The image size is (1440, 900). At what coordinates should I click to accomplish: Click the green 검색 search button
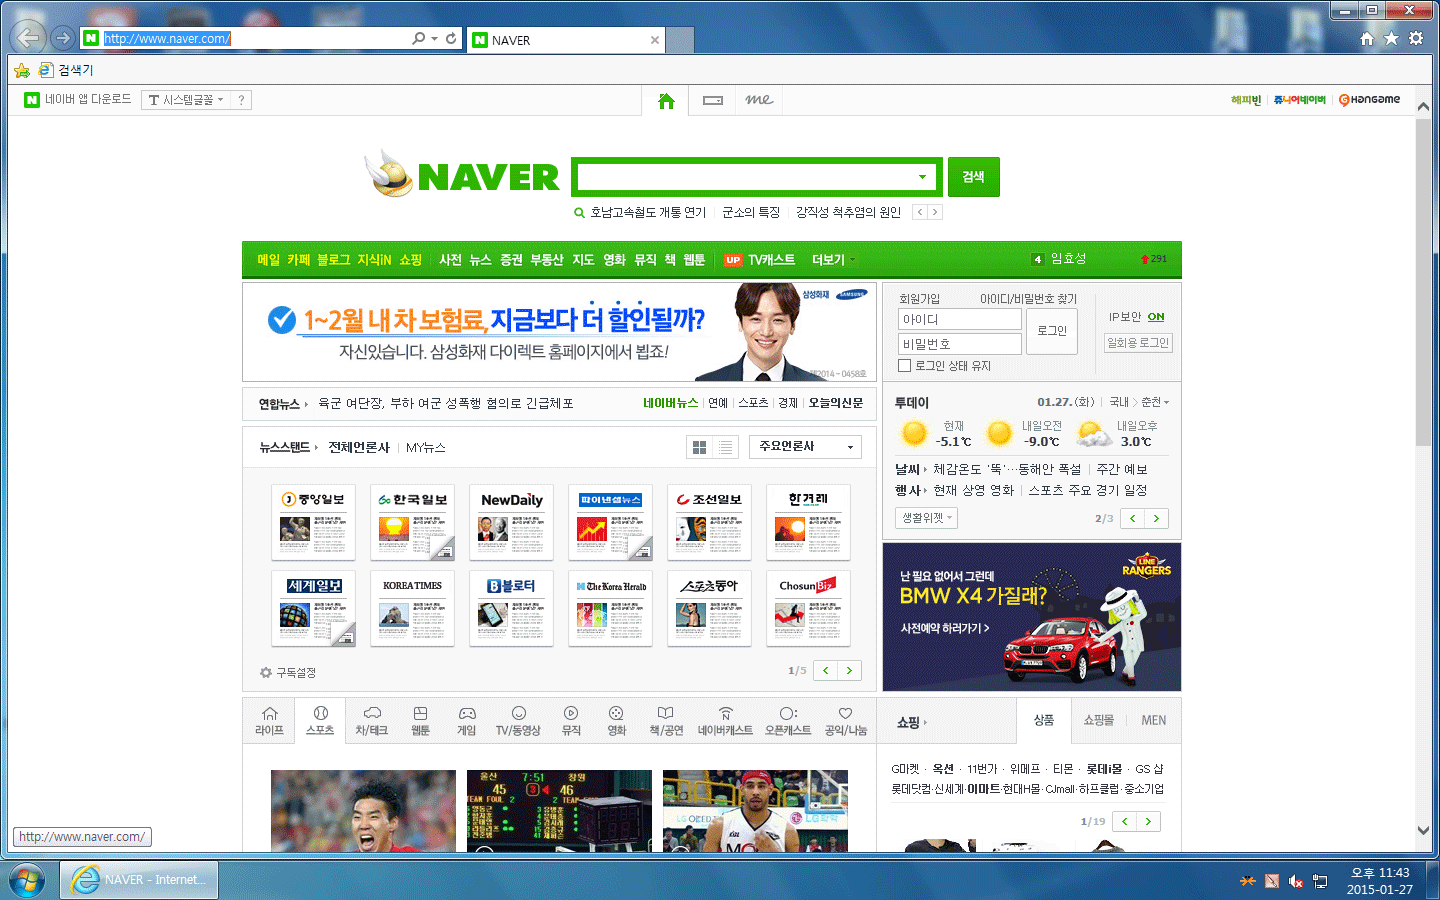pyautogui.click(x=974, y=177)
